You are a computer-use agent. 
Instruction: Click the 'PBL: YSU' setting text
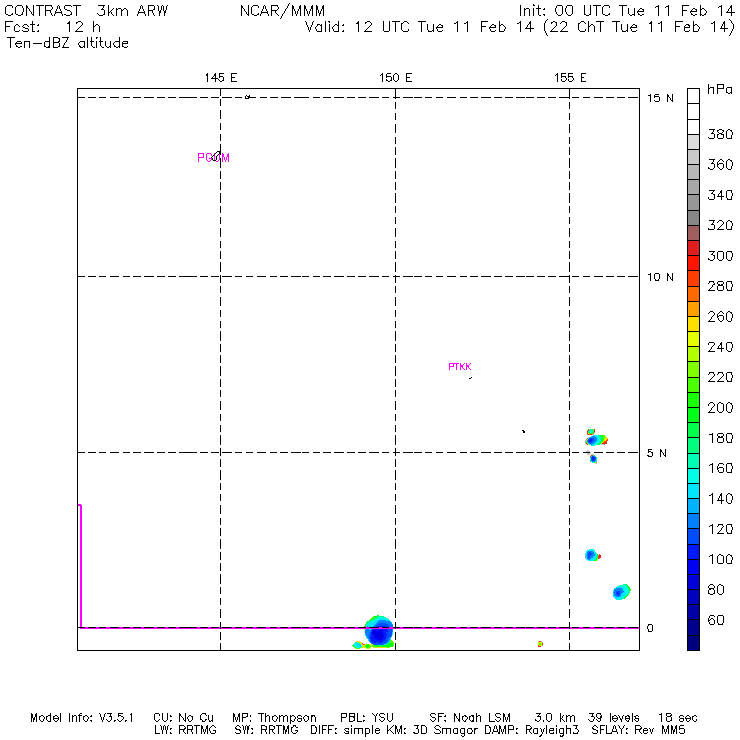coord(366,718)
